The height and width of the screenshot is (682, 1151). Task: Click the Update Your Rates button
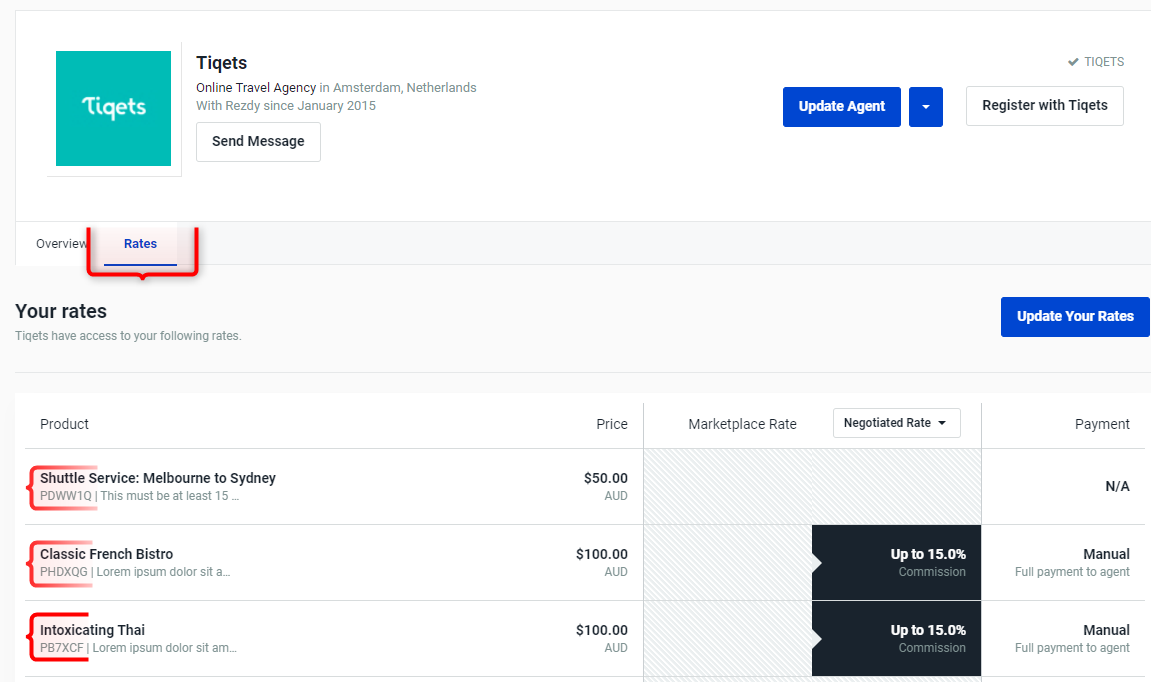[1075, 316]
